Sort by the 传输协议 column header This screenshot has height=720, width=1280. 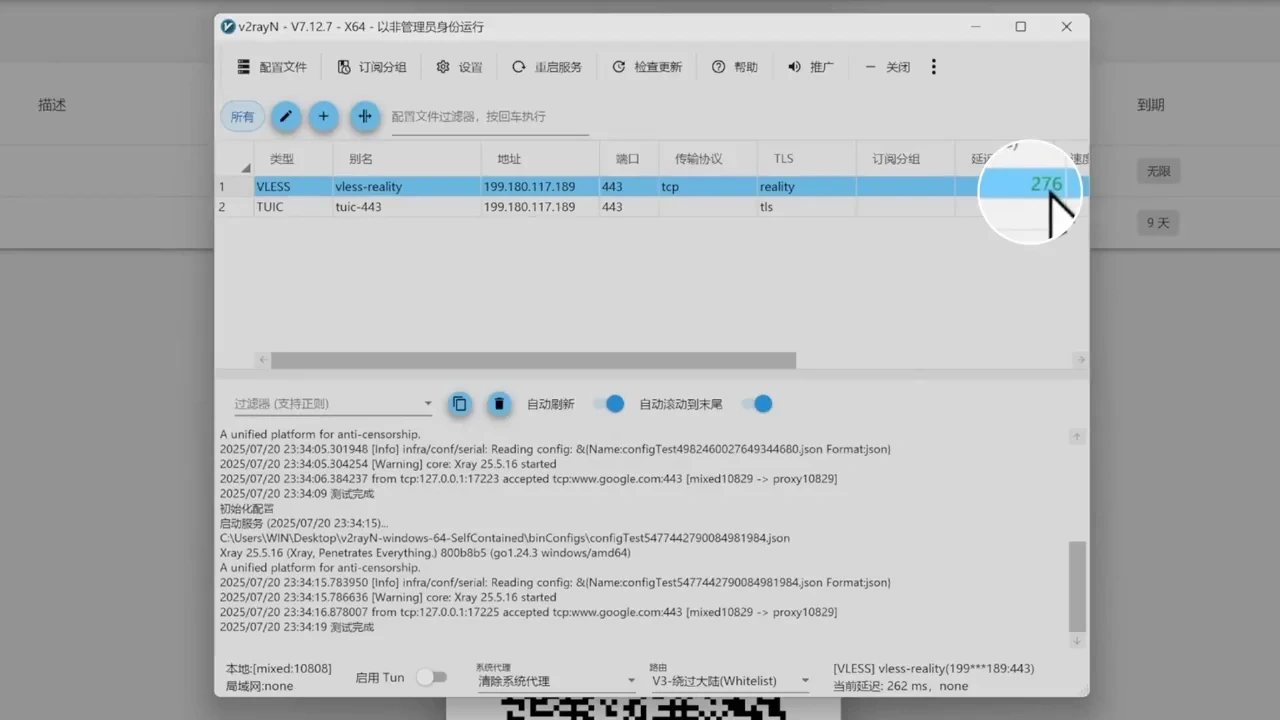point(707,159)
